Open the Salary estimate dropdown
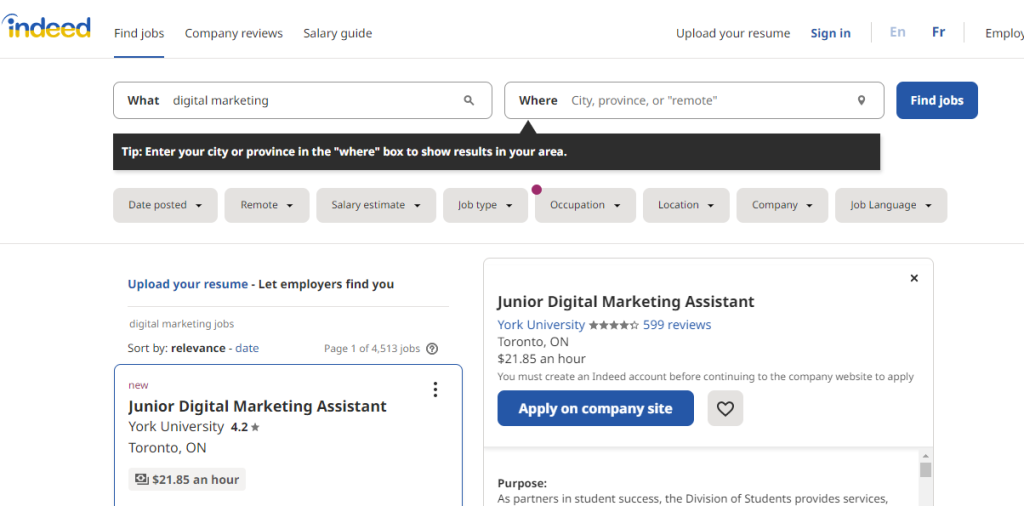This screenshot has height=506, width=1024. point(376,205)
